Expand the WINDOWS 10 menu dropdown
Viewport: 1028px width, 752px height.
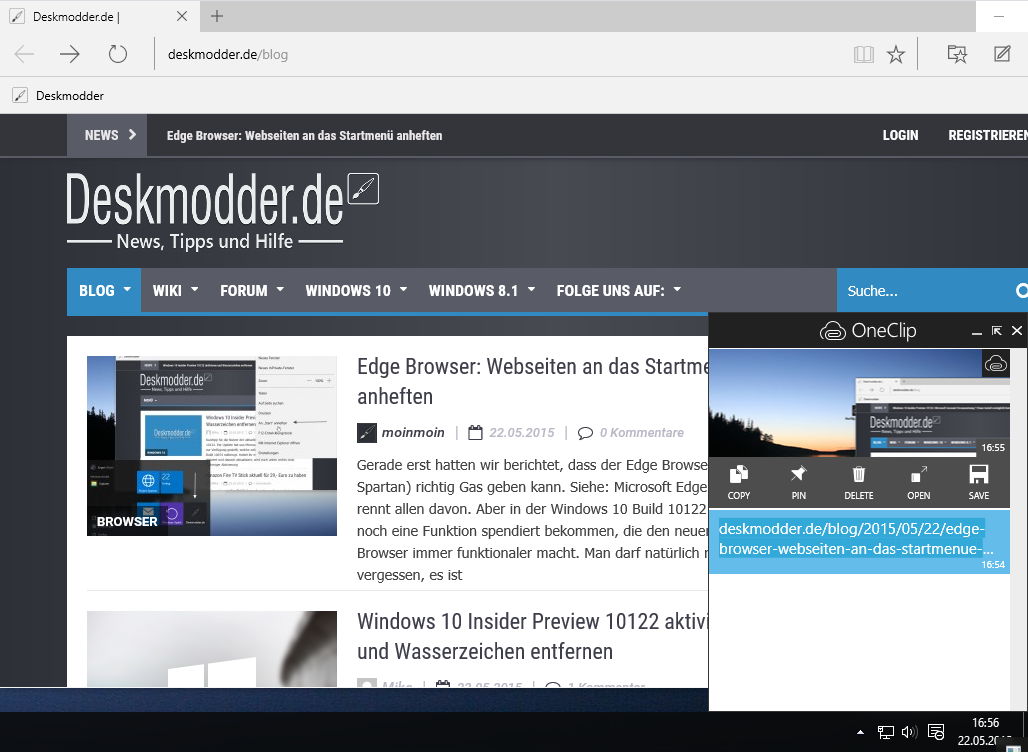pyautogui.click(x=356, y=290)
